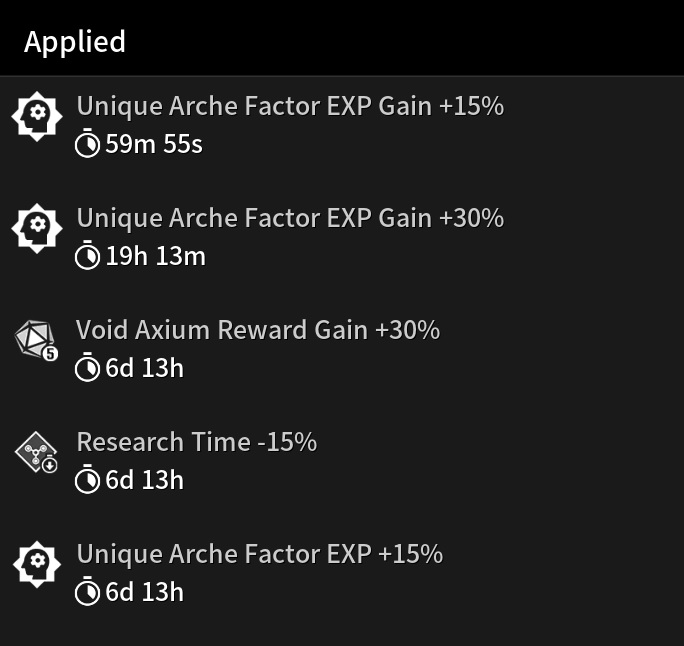Click the 19h 13m remaining time

coord(155,256)
